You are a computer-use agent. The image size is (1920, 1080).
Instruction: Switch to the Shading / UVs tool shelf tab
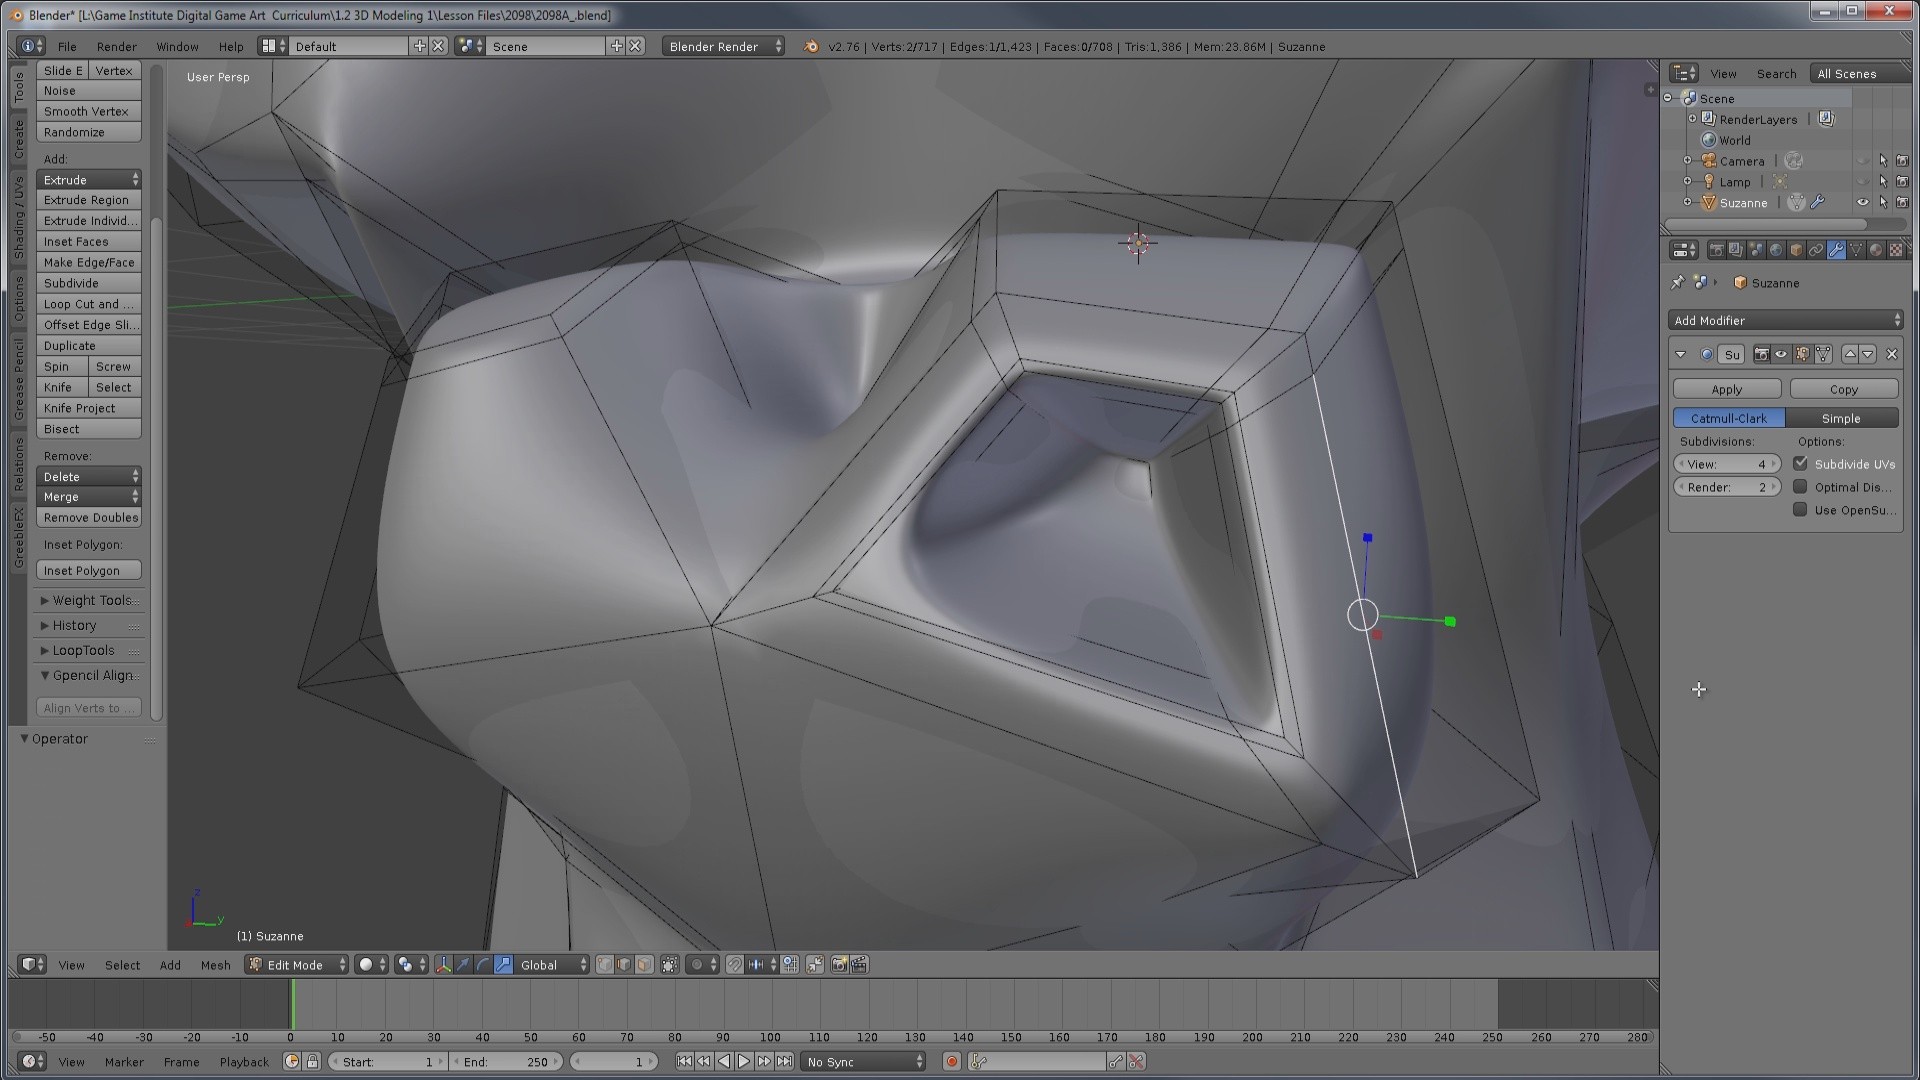(18, 217)
